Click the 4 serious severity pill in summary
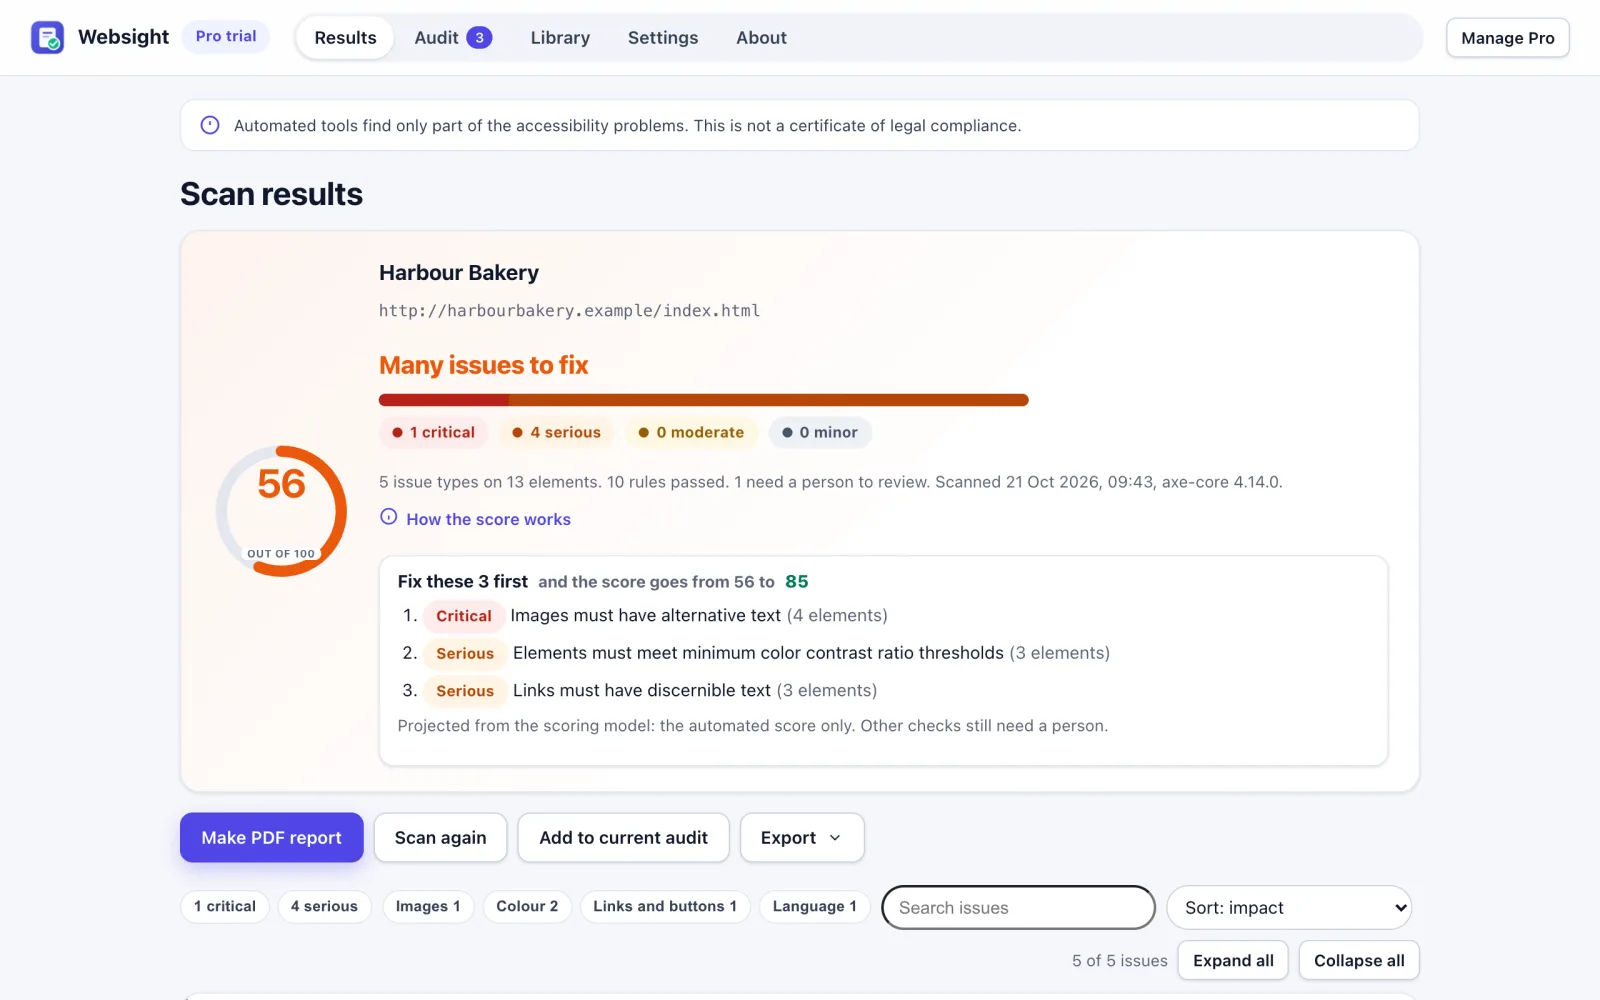Viewport: 1600px width, 1000px height. point(556,432)
